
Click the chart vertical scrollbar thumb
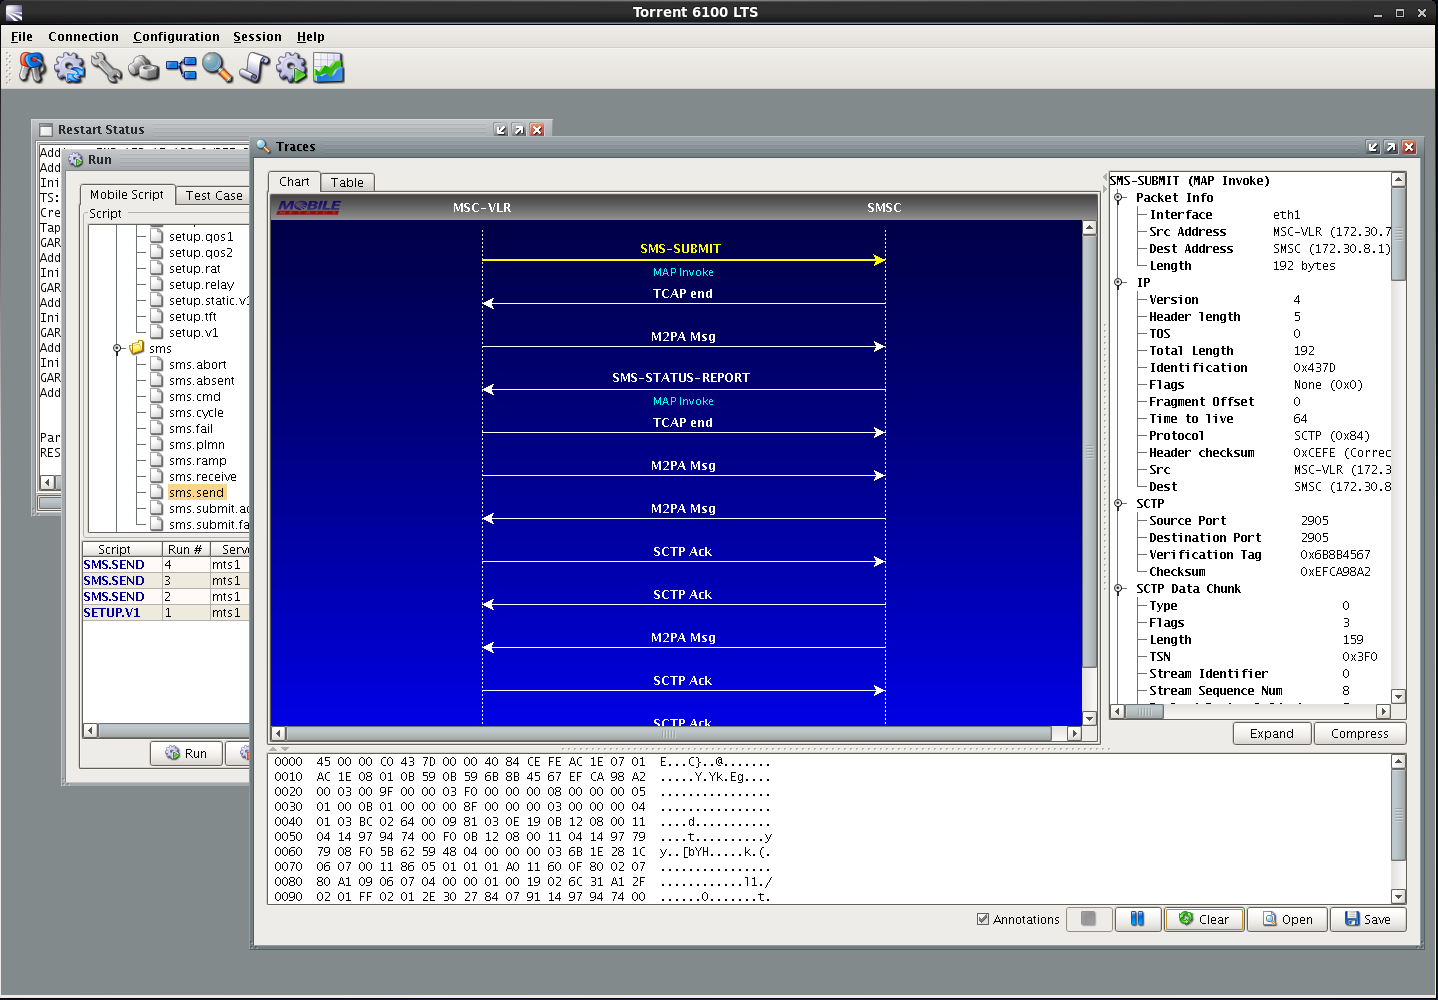1090,451
